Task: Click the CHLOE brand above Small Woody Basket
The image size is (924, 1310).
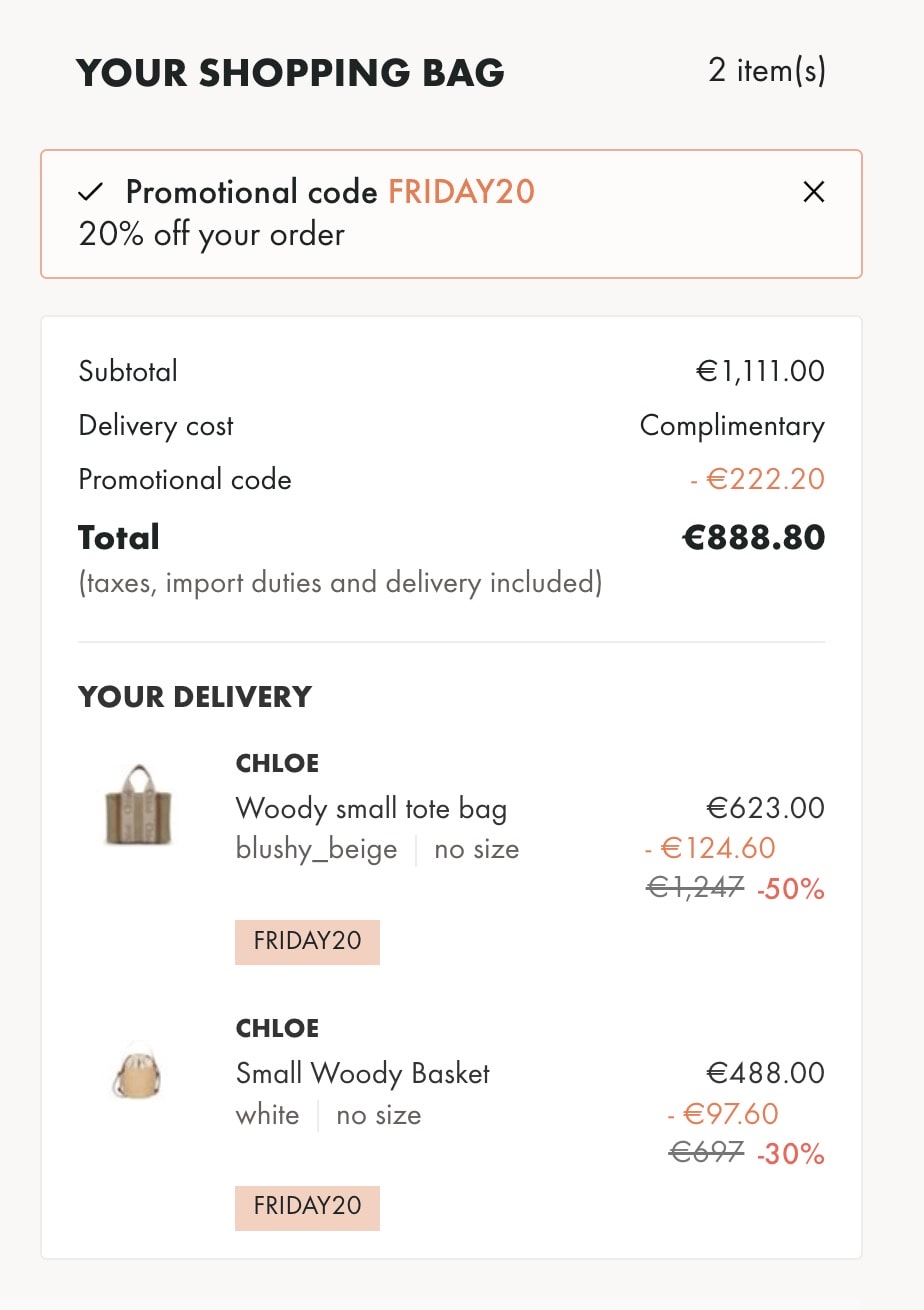Action: click(x=277, y=1029)
